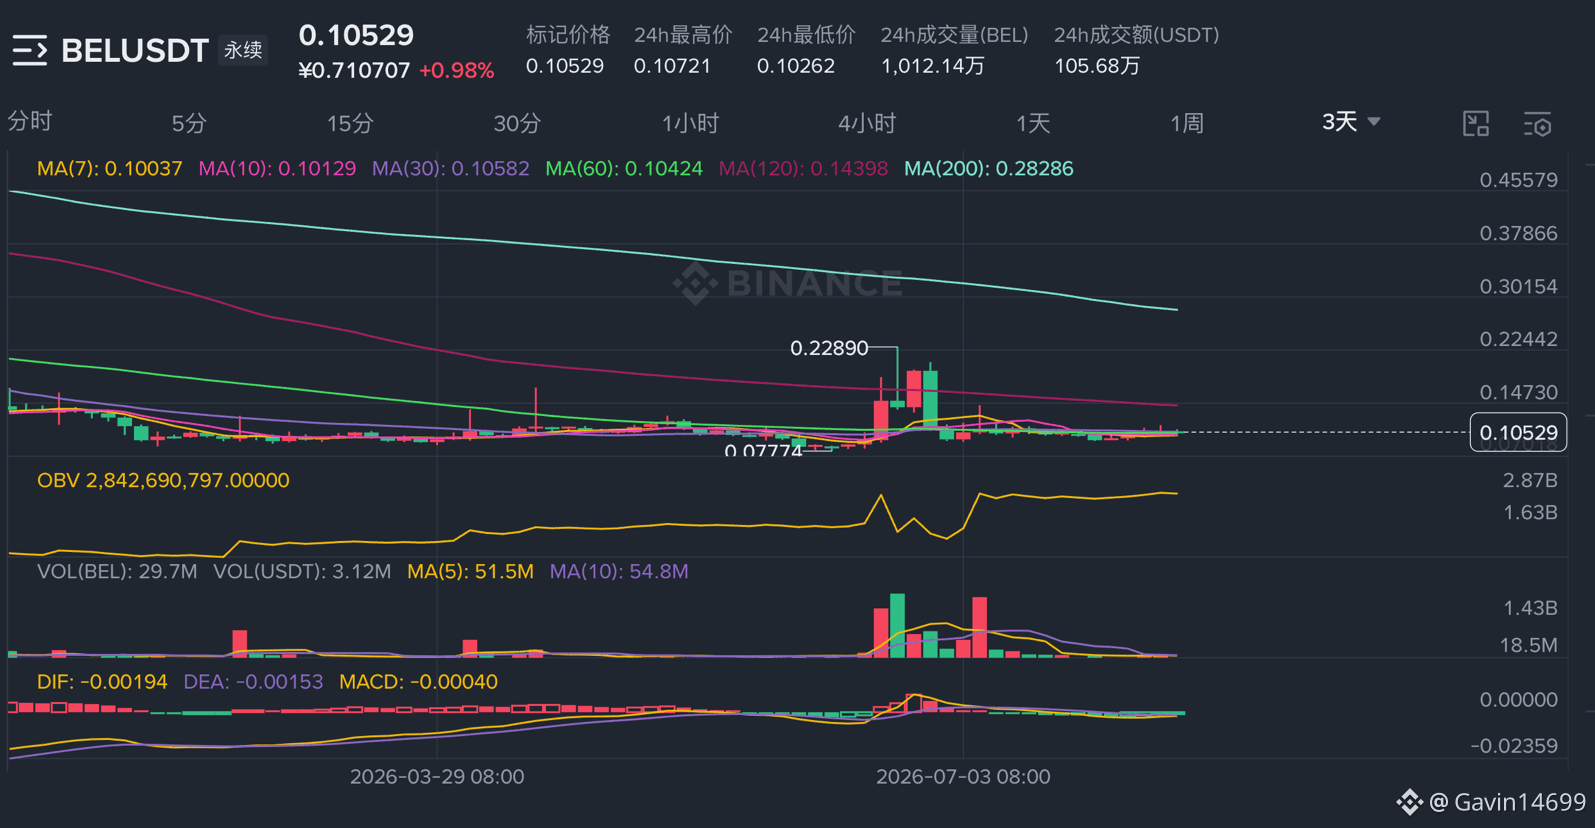Image resolution: width=1595 pixels, height=828 pixels.
Task: Click the 0.07774 low price marker
Action: point(764,451)
